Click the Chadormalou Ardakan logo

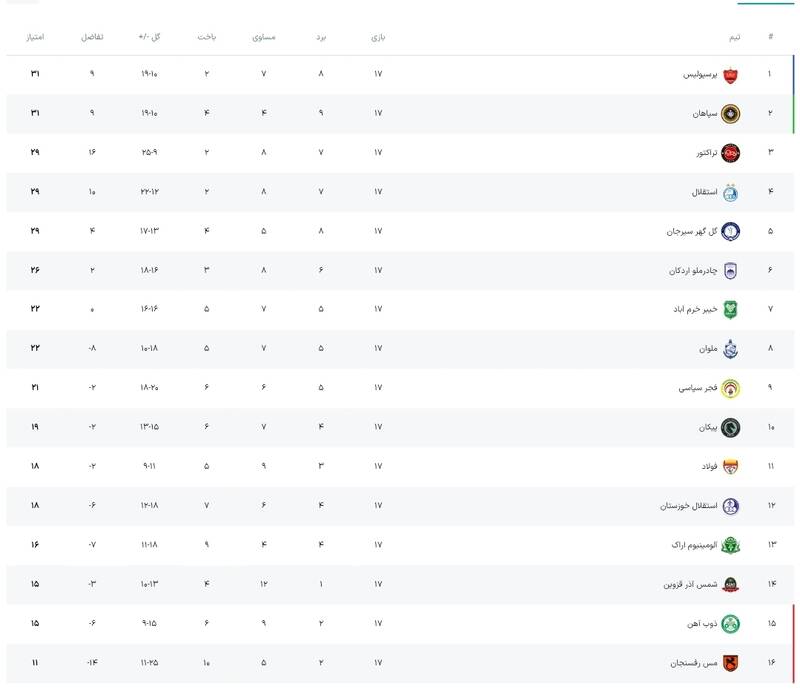click(x=730, y=270)
